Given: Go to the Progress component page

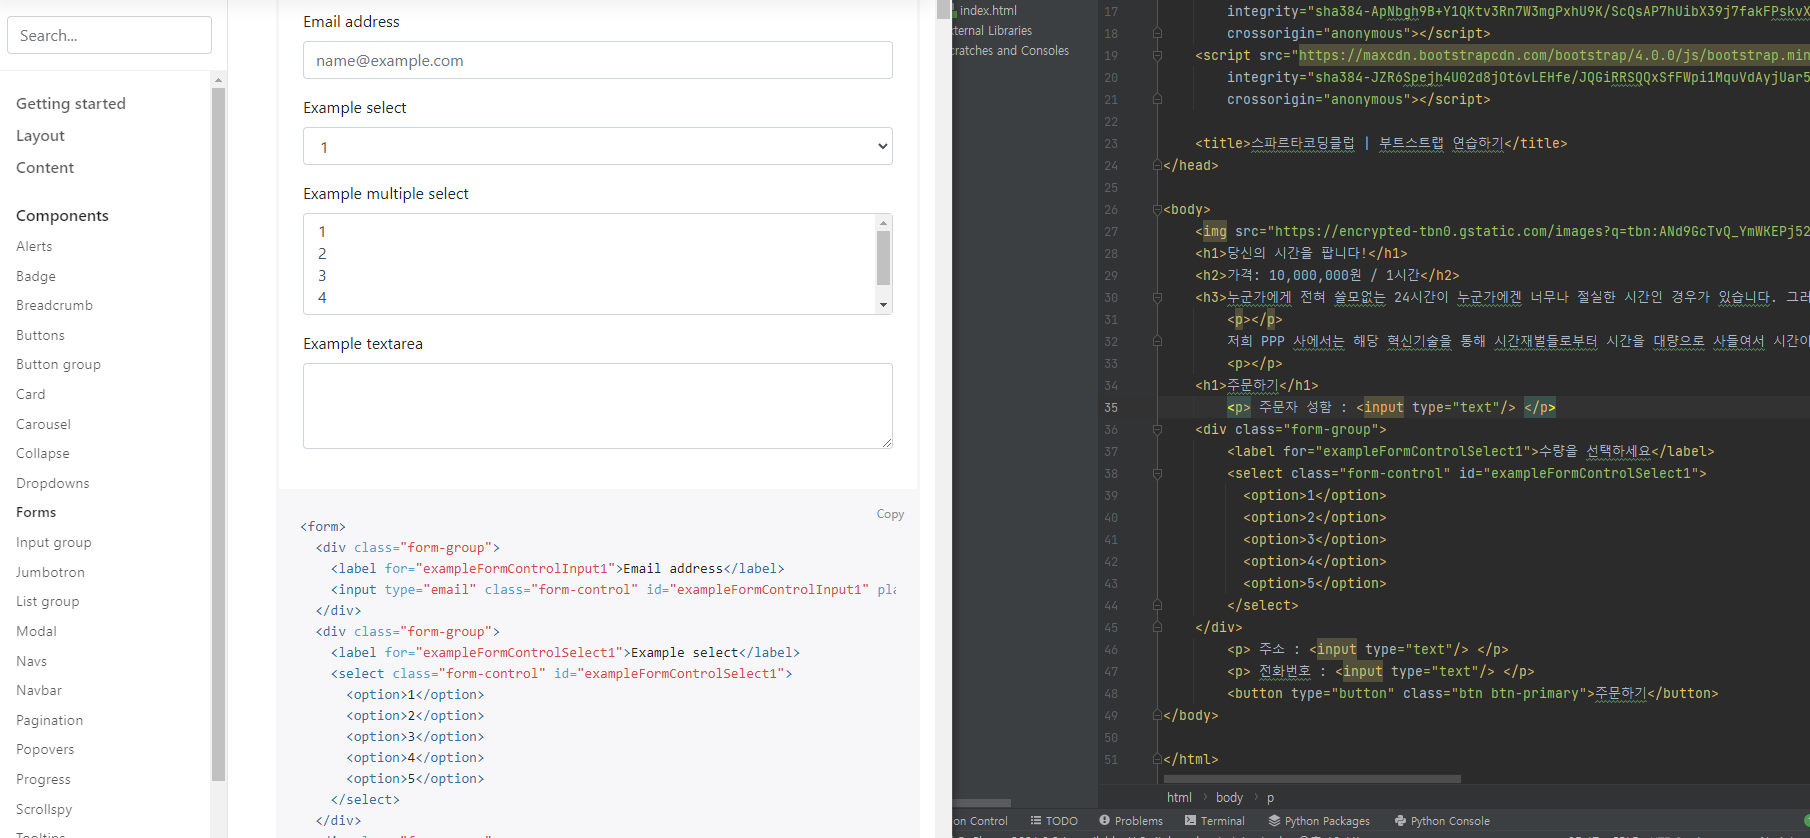Looking at the screenshot, I should click(x=43, y=779).
